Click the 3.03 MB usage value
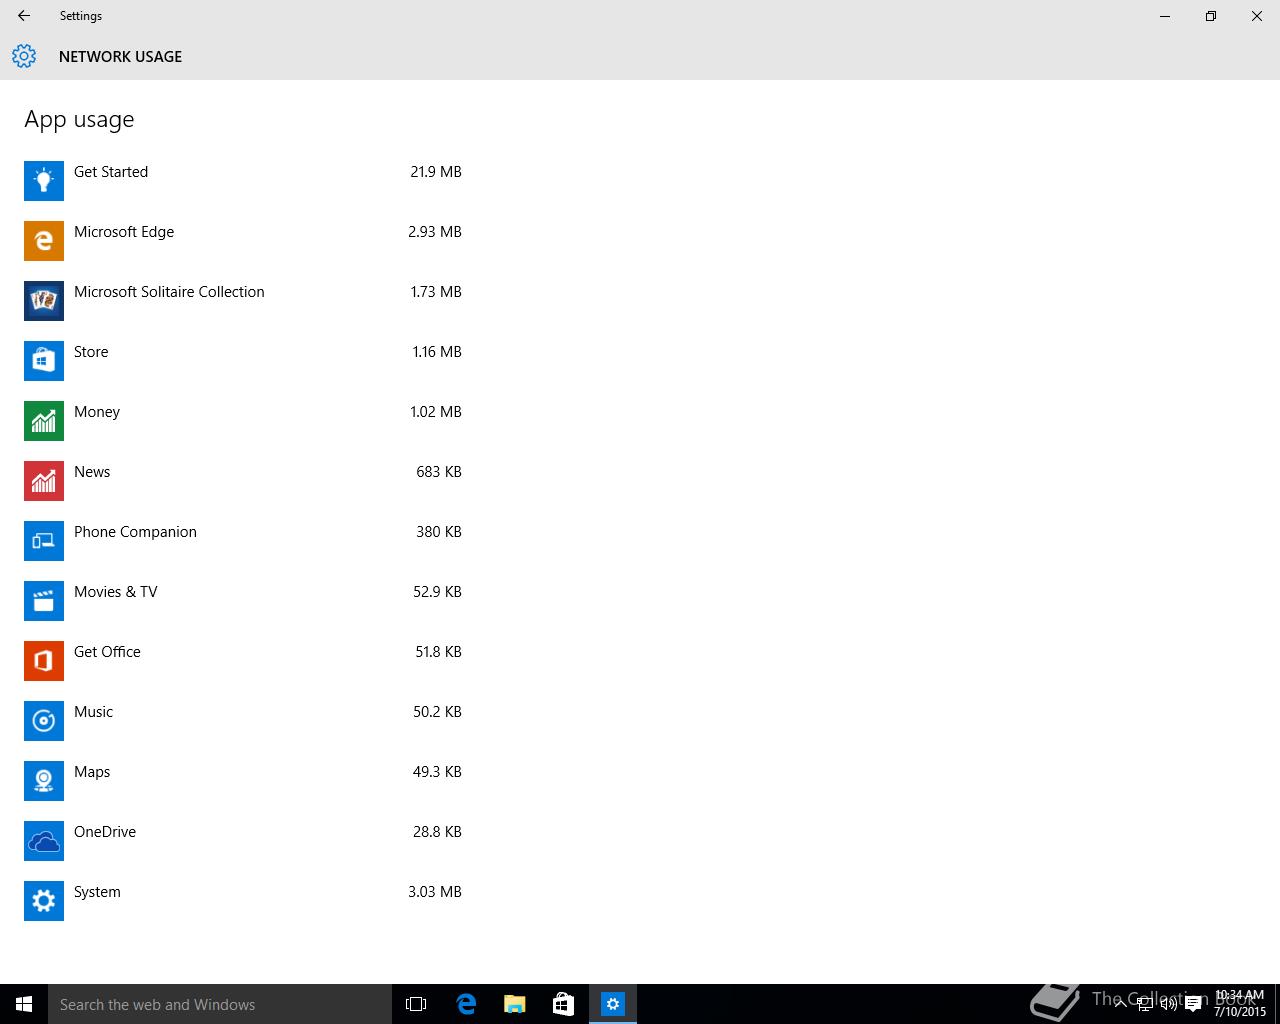 coord(435,892)
